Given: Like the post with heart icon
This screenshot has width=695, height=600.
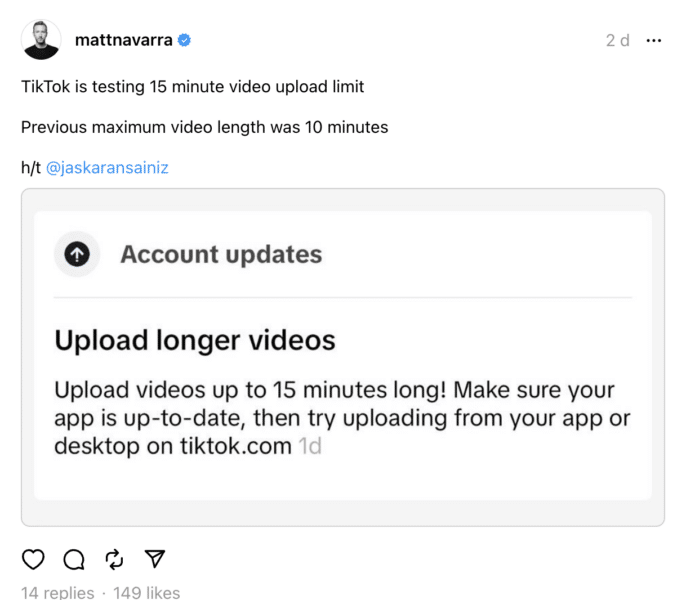Looking at the screenshot, I should (x=33, y=559).
